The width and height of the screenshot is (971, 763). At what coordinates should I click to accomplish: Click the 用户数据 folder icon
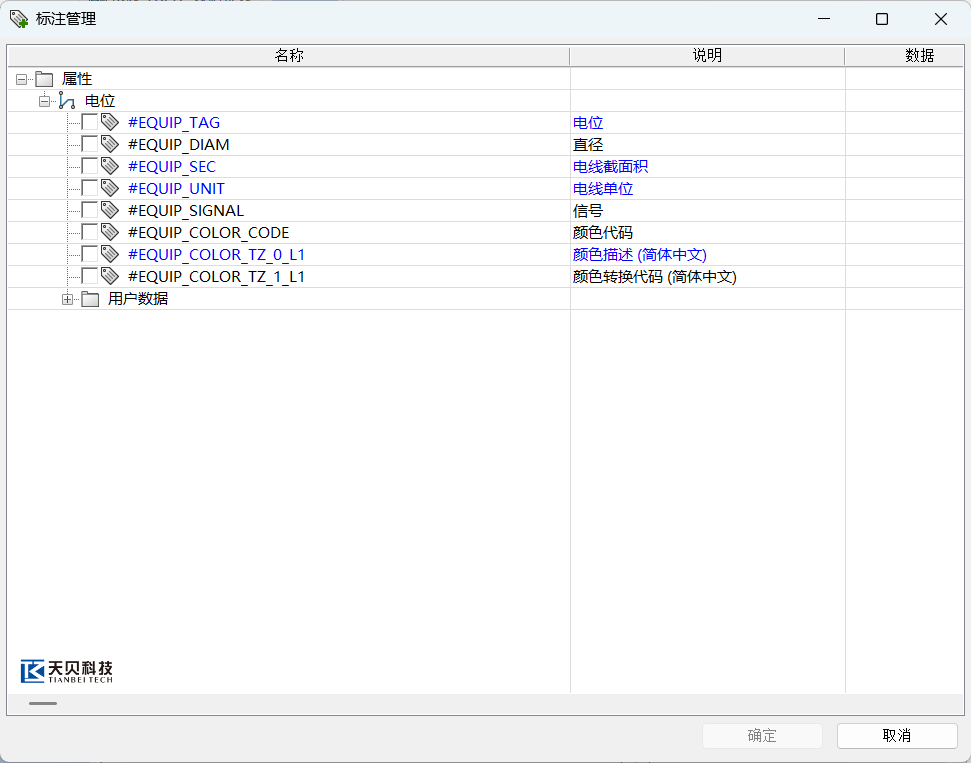90,298
